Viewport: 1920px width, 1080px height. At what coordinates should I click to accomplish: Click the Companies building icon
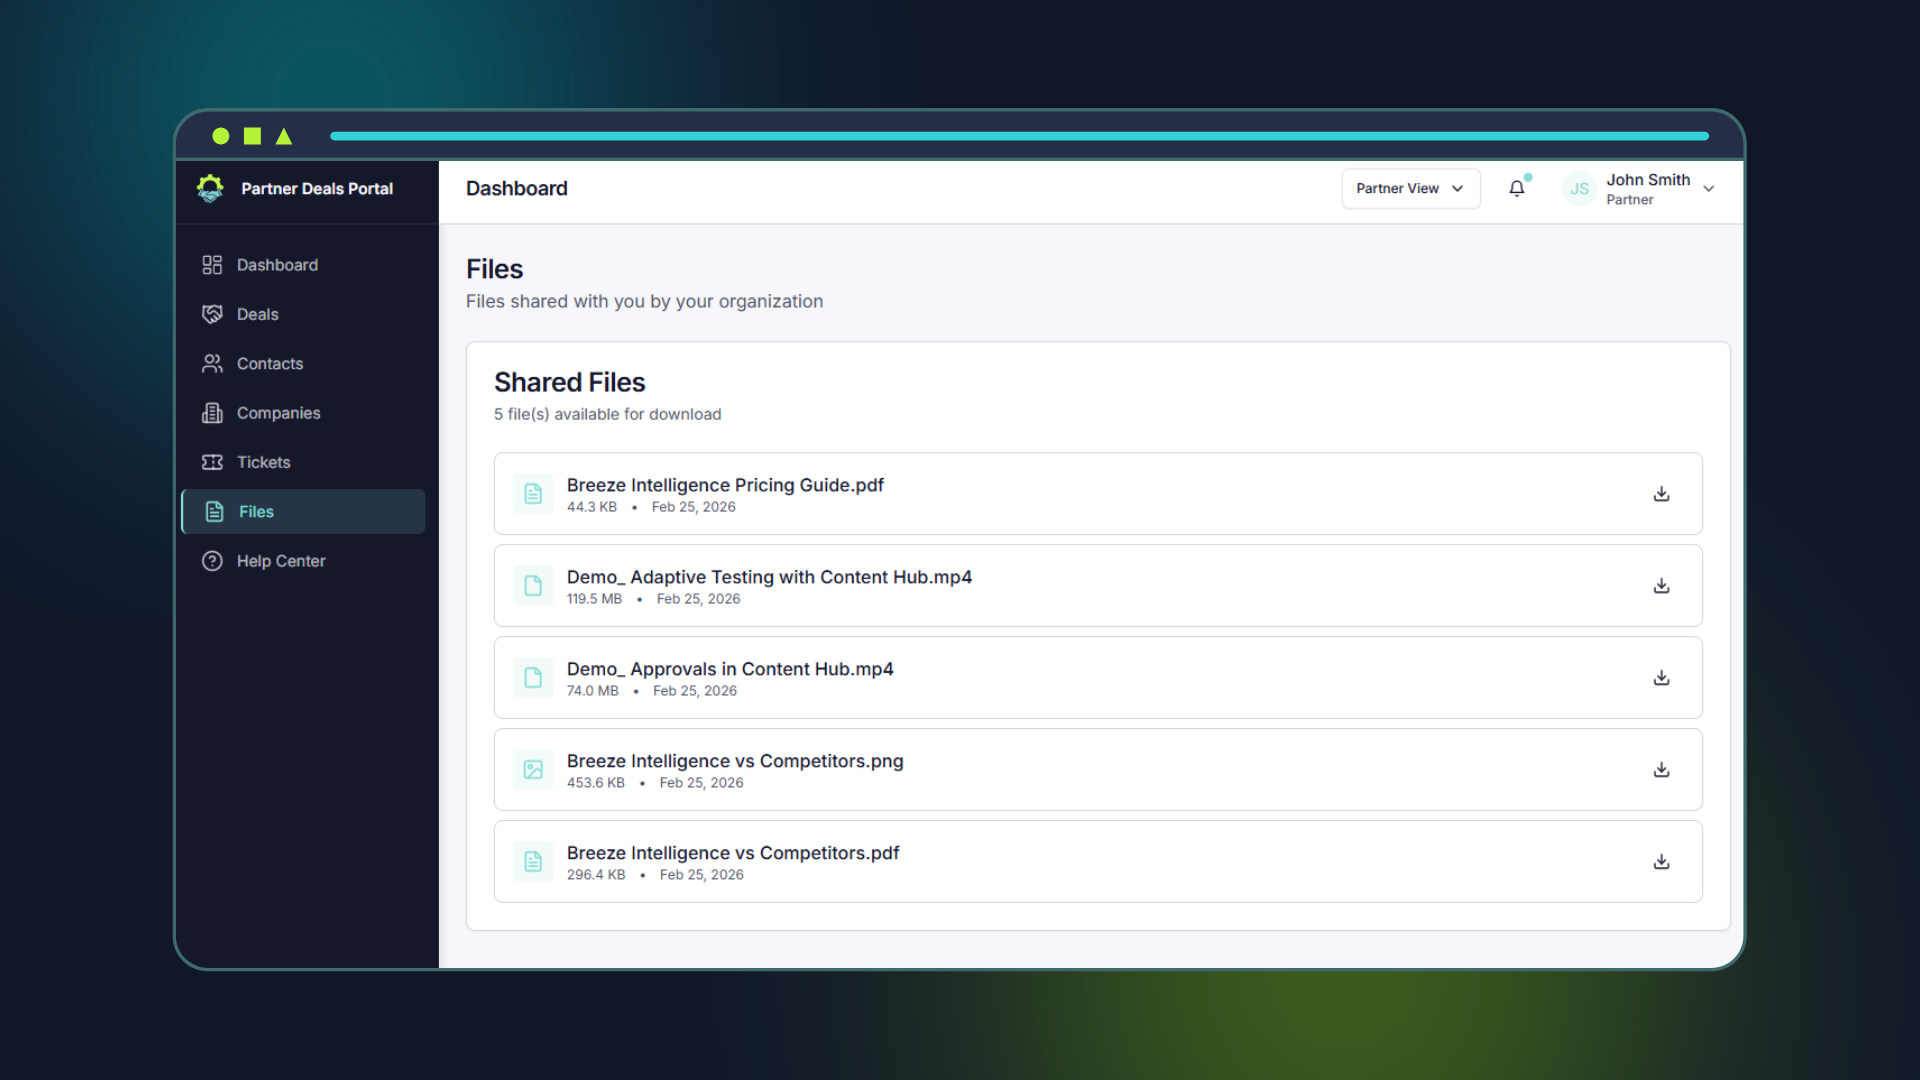click(212, 413)
